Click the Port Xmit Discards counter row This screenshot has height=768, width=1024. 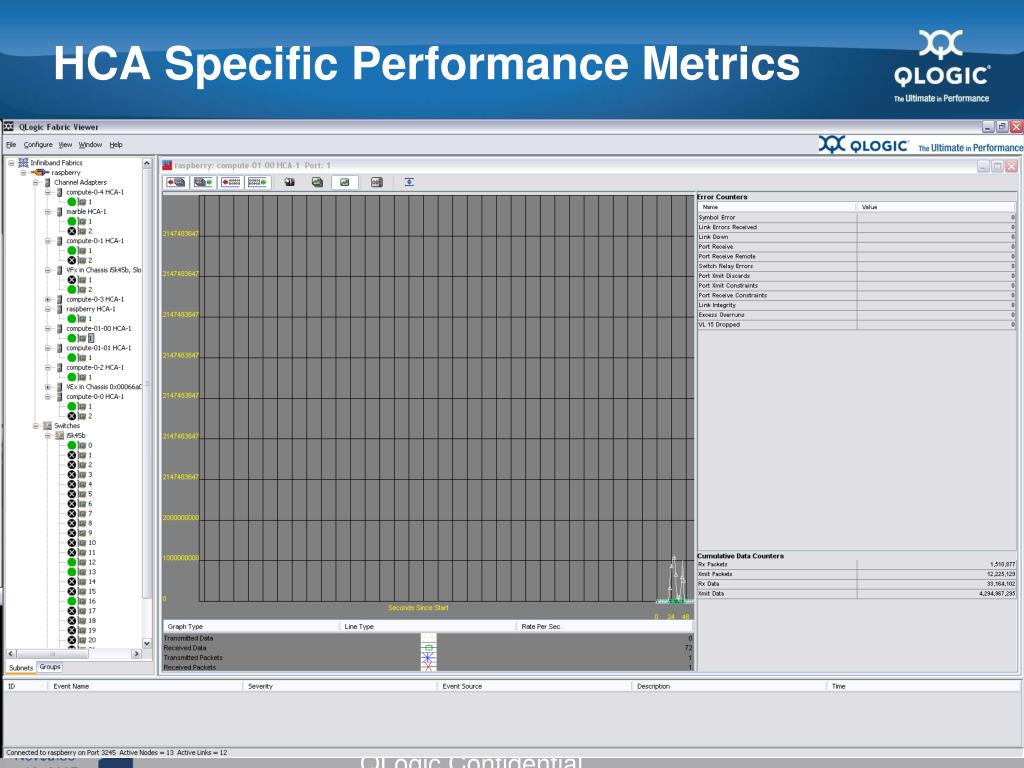pos(857,276)
